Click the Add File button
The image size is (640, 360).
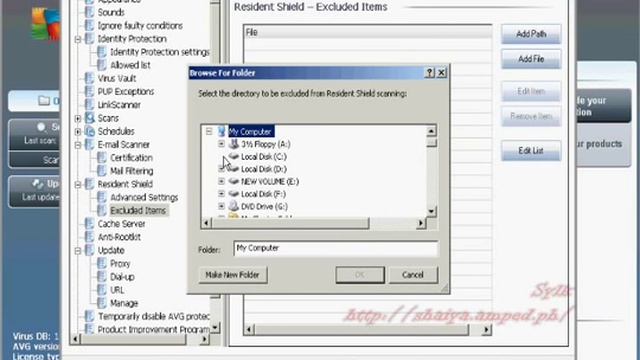click(531, 59)
